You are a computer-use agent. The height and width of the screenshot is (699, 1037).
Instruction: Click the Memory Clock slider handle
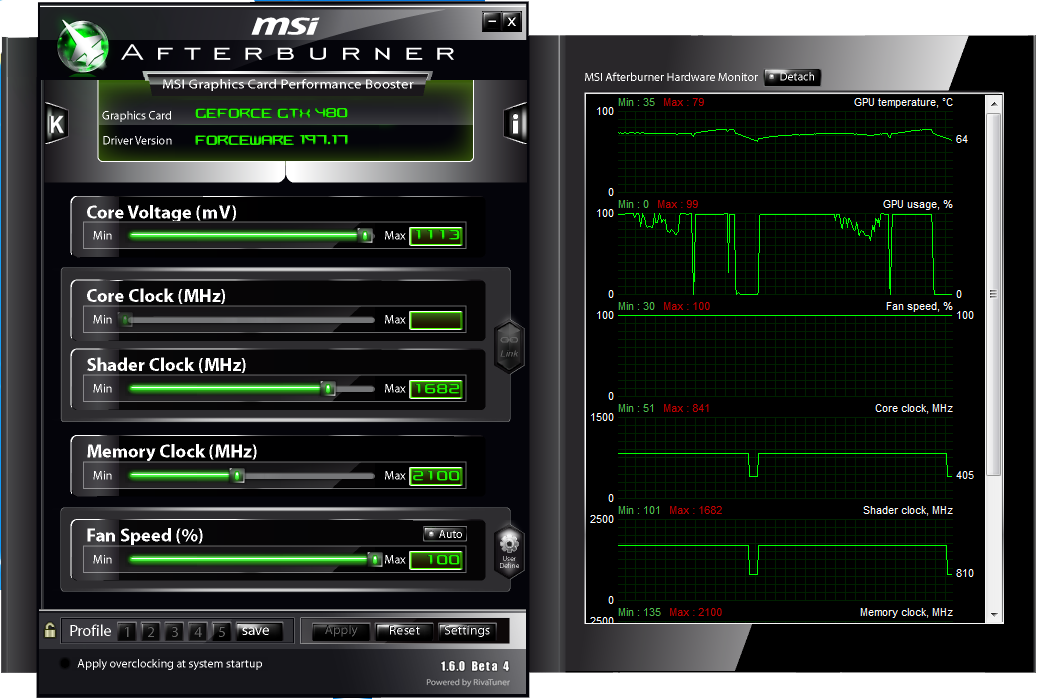pyautogui.click(x=237, y=476)
